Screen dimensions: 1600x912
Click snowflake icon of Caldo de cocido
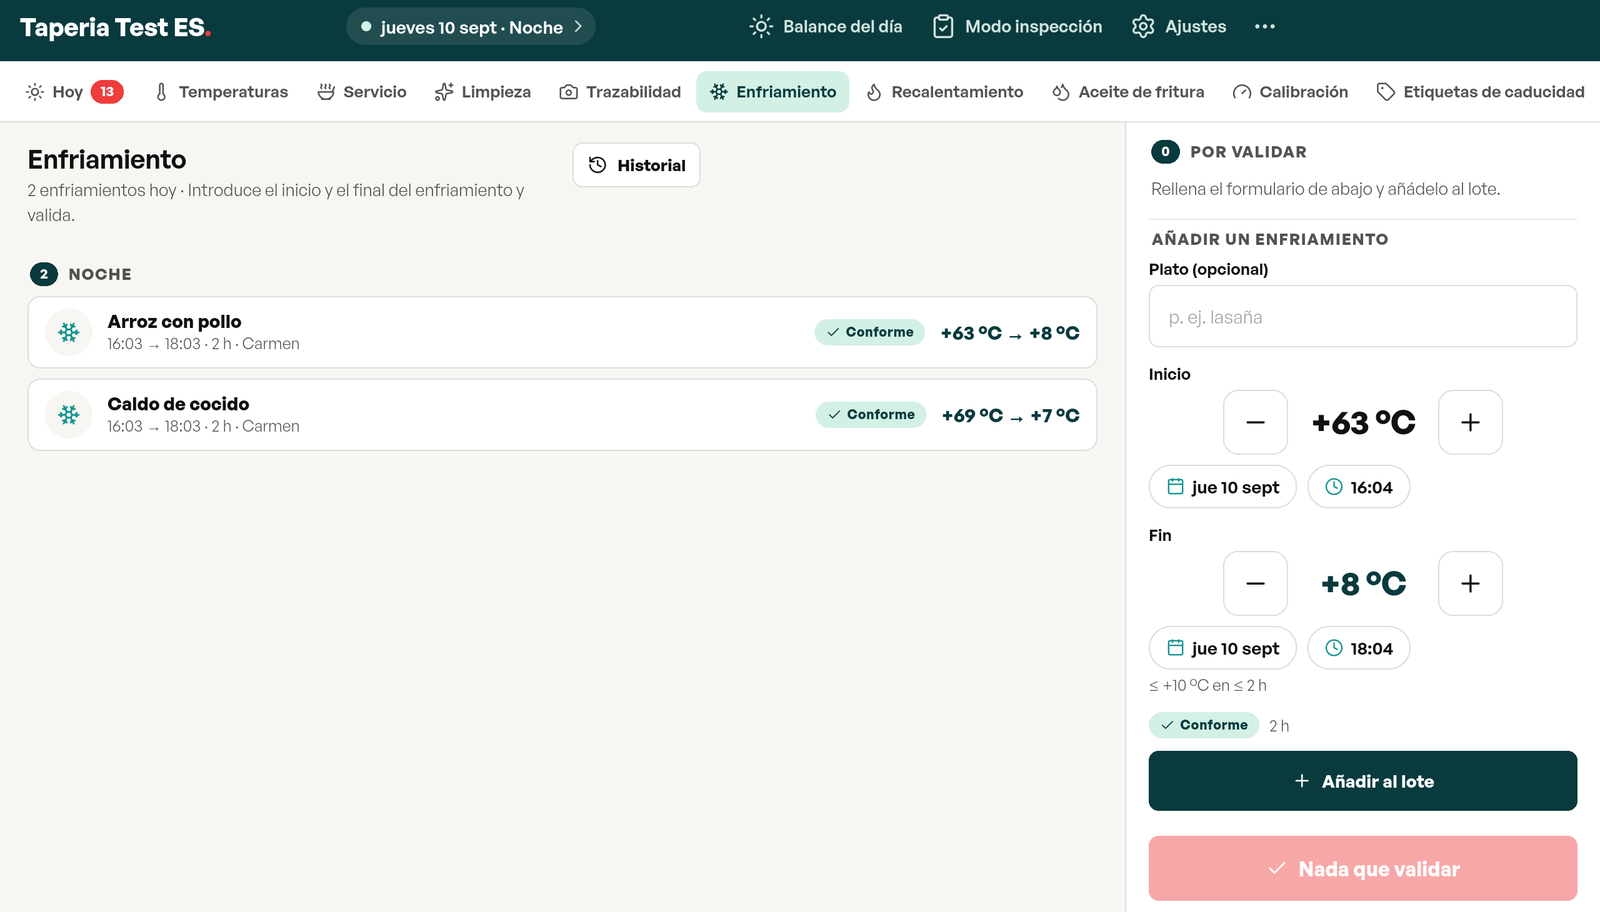pos(69,414)
